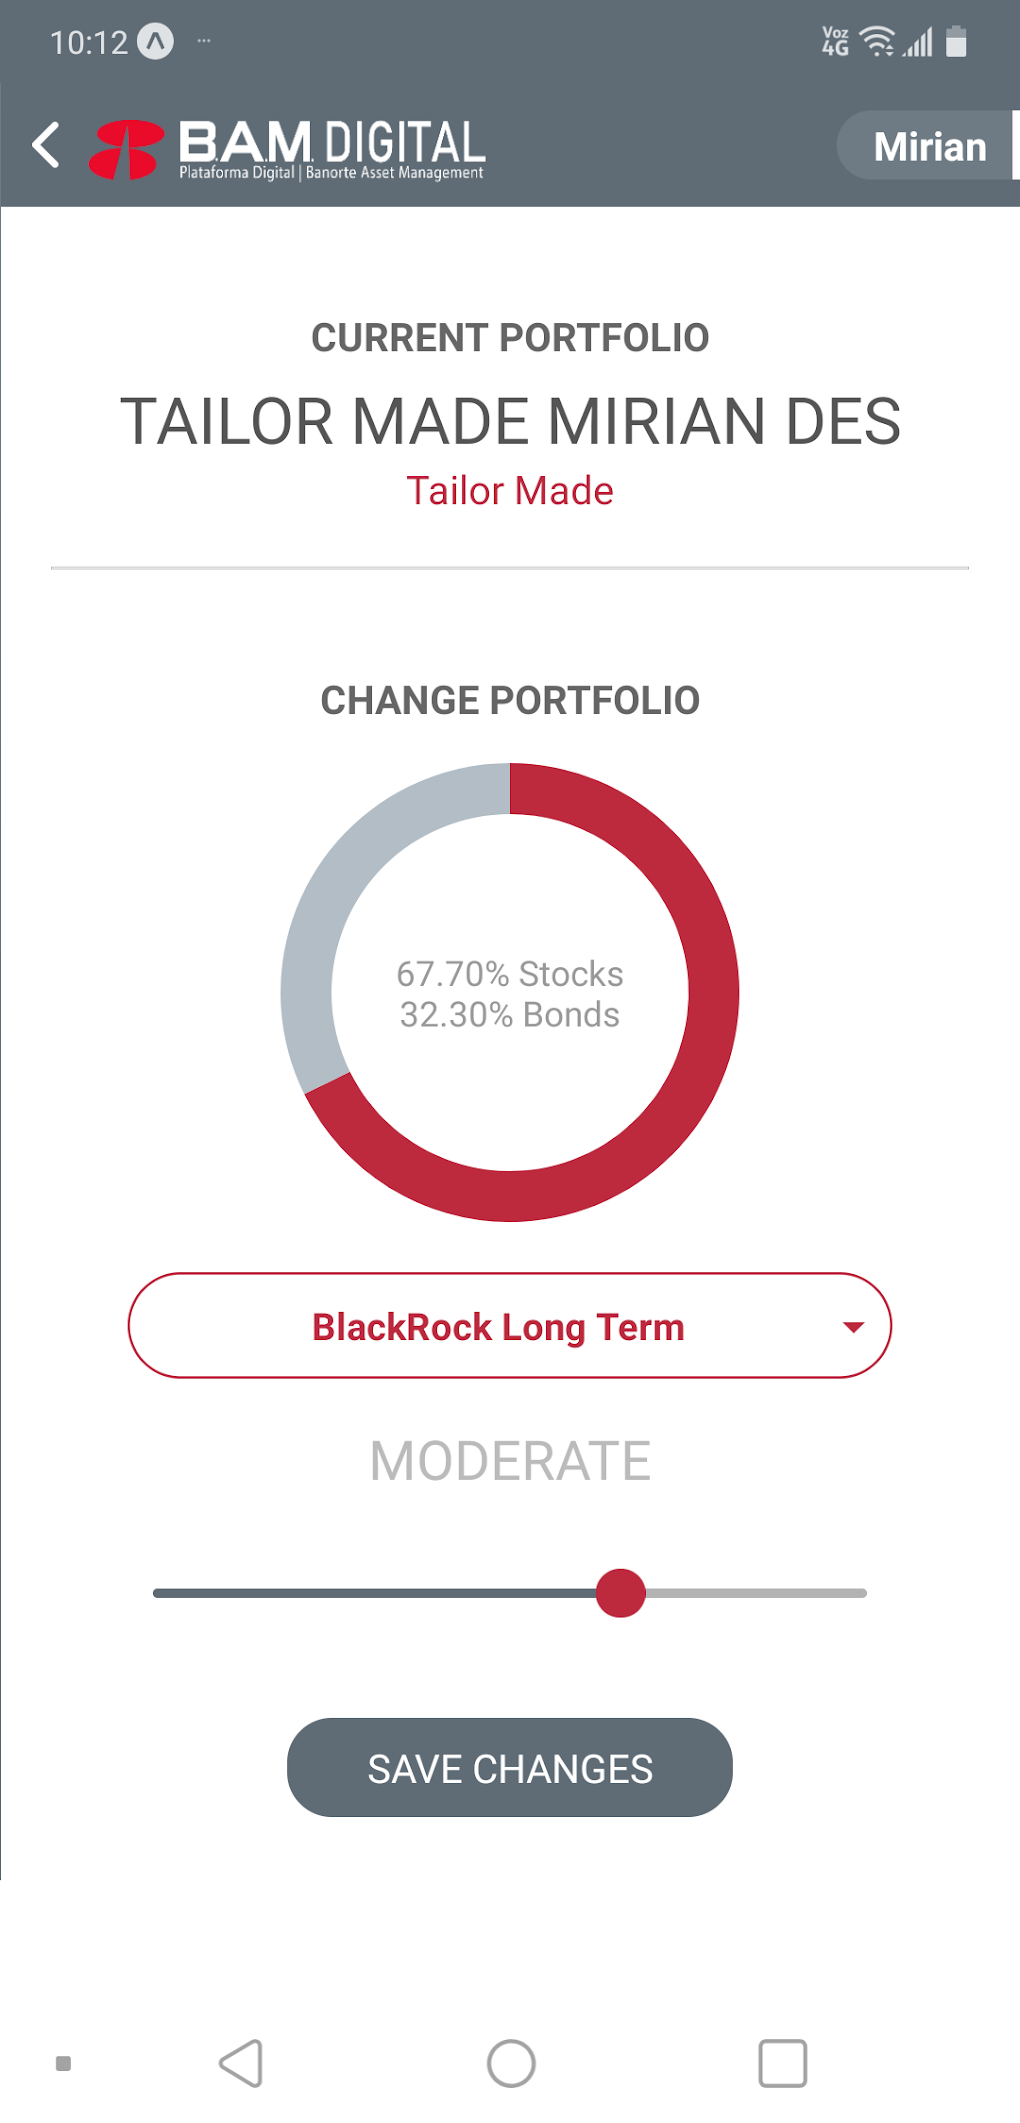
Task: Tap the Tailor Made red label
Action: [509, 491]
